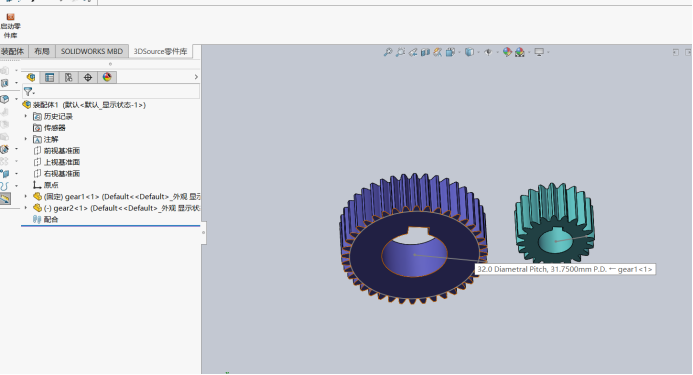Click the curves icon in left sidebar
This screenshot has width=693, height=375.
click(x=4, y=186)
